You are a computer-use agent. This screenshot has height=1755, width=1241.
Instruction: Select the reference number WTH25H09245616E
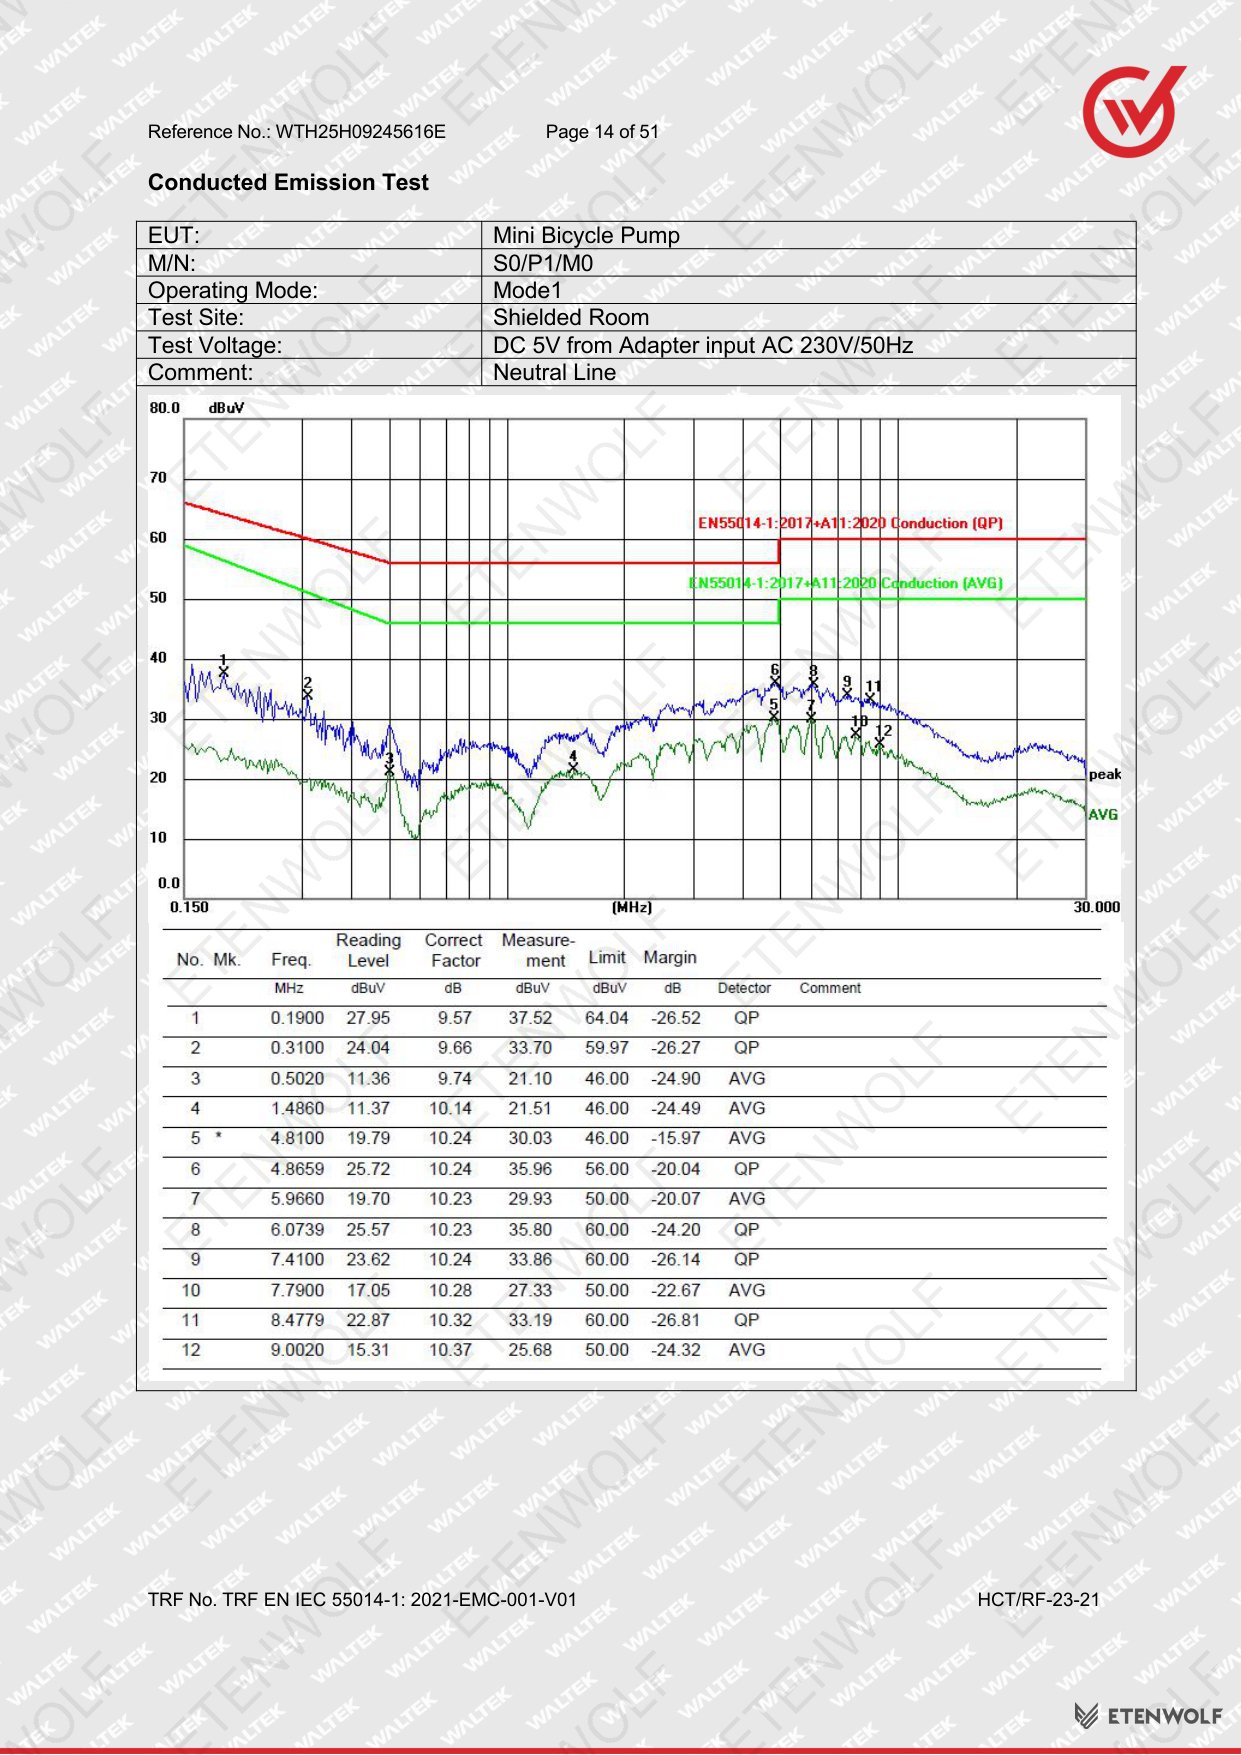pos(361,132)
